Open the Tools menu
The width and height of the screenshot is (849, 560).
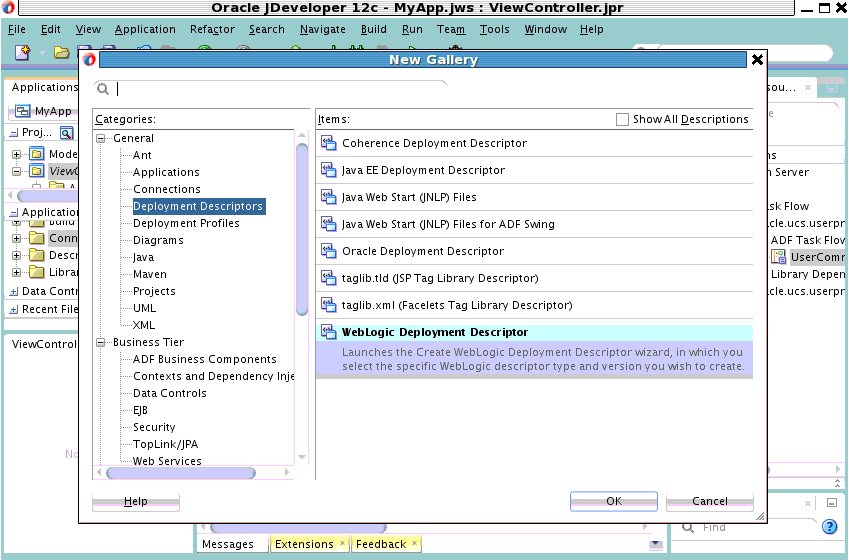click(494, 29)
